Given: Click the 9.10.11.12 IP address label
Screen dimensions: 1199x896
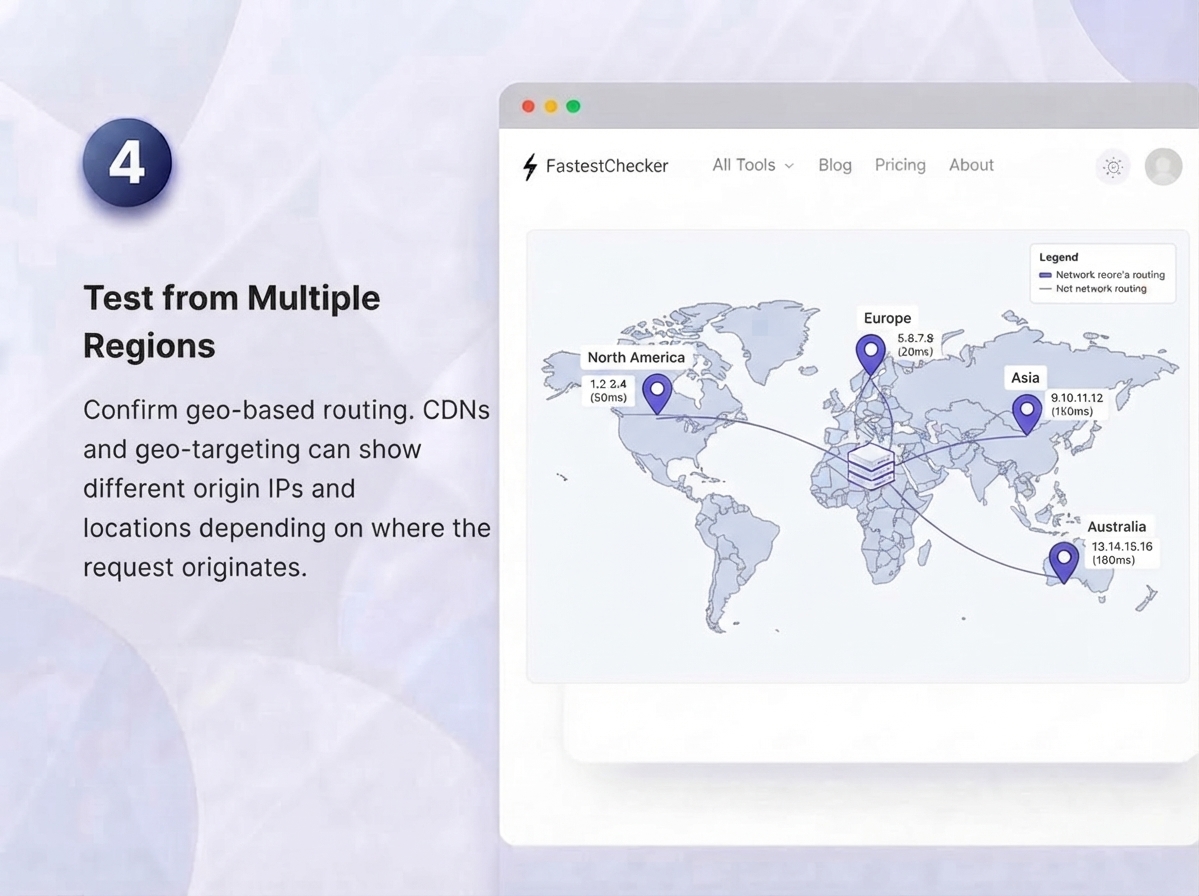Looking at the screenshot, I should 1077,398.
